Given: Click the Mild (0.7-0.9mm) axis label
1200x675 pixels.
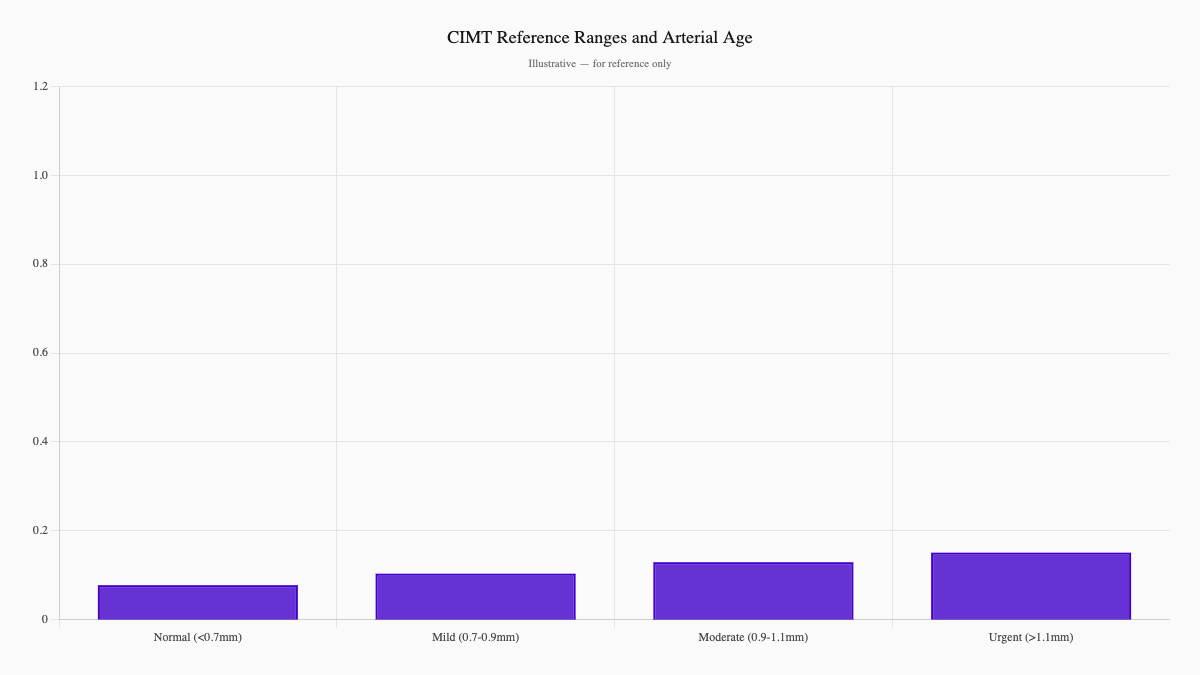Looking at the screenshot, I should coord(475,637).
